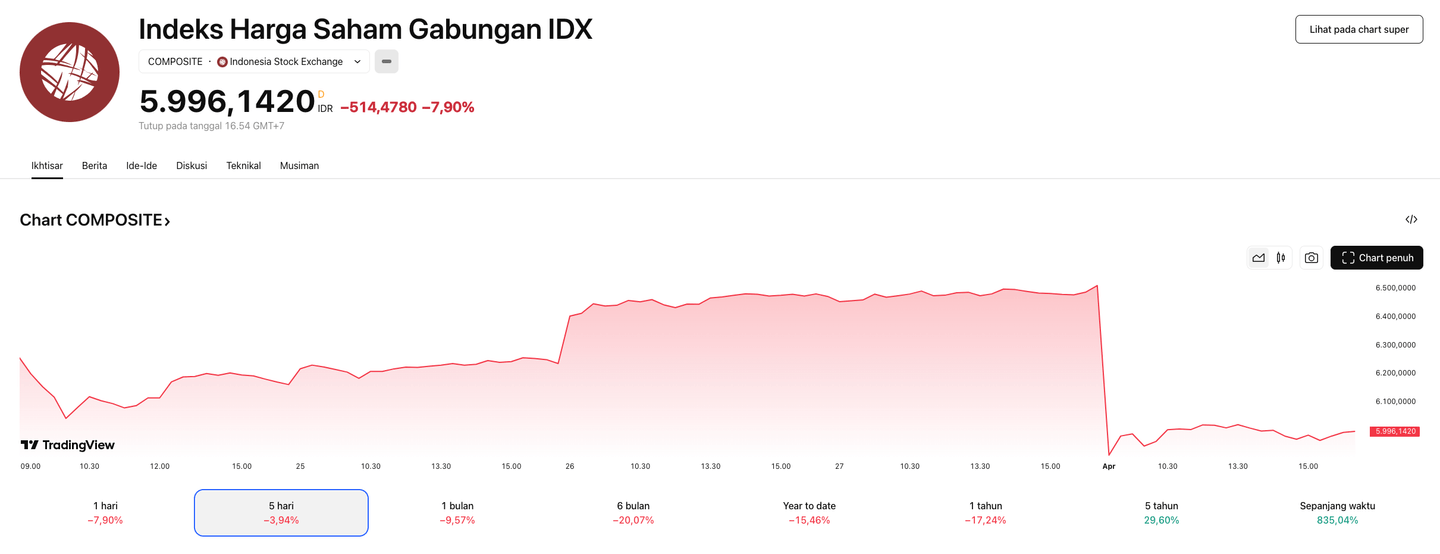Click the Indonesia Stock Exchange flag icon
Viewport: 1440px width, 554px height.
(222, 62)
